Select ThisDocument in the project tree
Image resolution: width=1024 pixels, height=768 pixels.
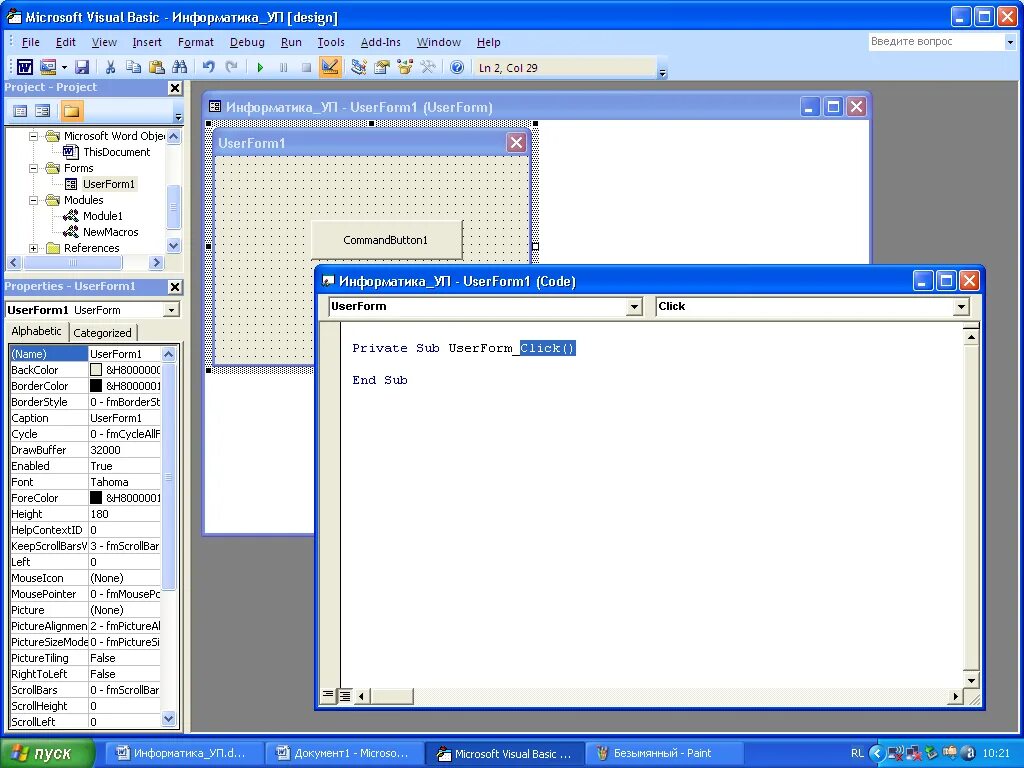(x=116, y=152)
